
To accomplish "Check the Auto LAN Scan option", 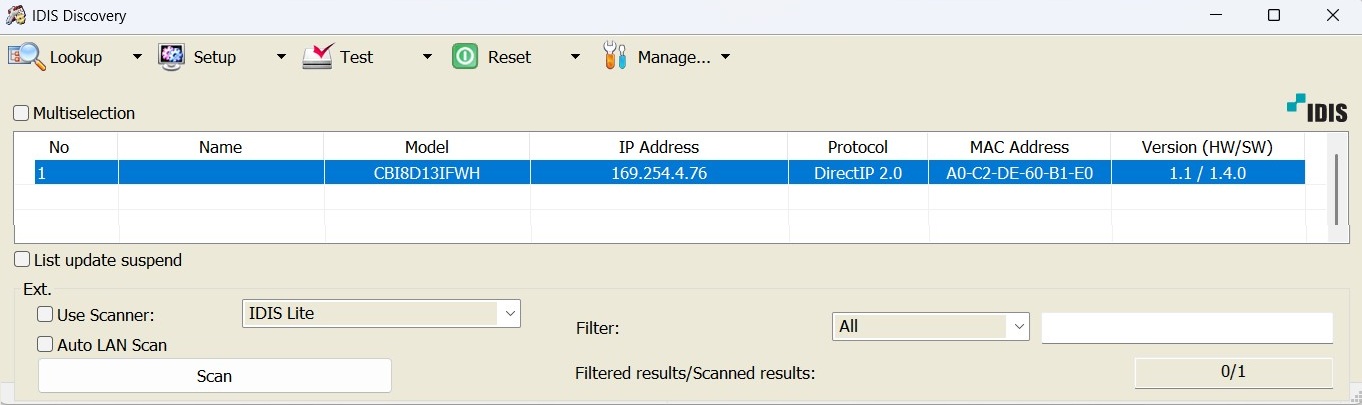I will [45, 345].
